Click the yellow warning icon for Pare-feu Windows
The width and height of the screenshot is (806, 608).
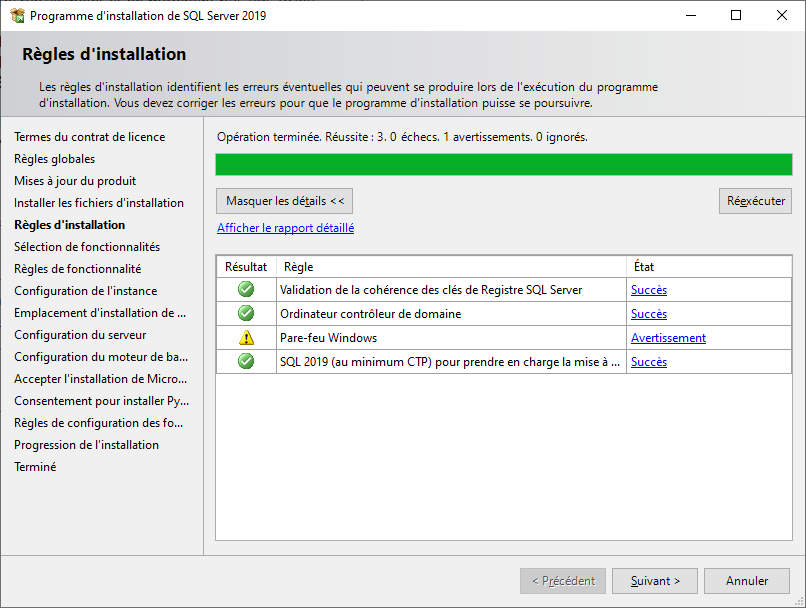pyautogui.click(x=246, y=338)
